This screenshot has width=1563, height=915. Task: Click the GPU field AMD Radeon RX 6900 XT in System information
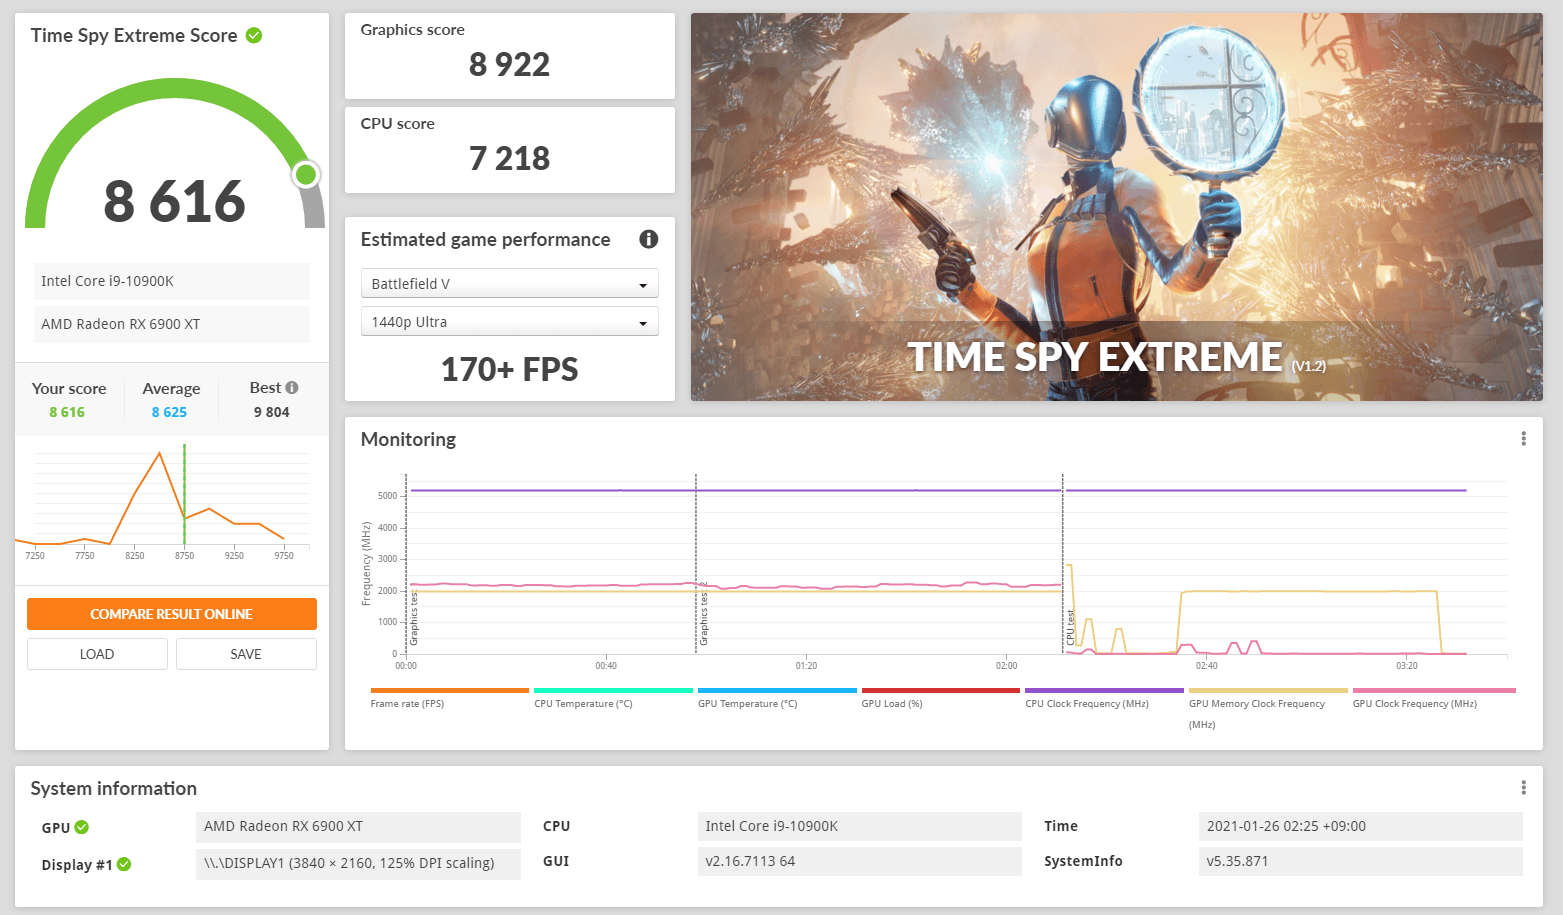point(358,827)
